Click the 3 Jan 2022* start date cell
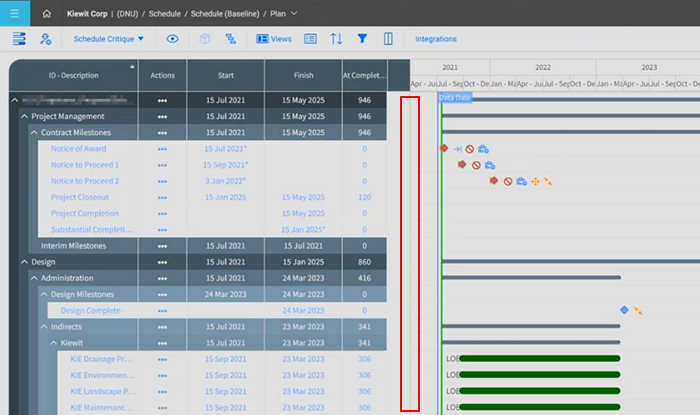 click(225, 181)
